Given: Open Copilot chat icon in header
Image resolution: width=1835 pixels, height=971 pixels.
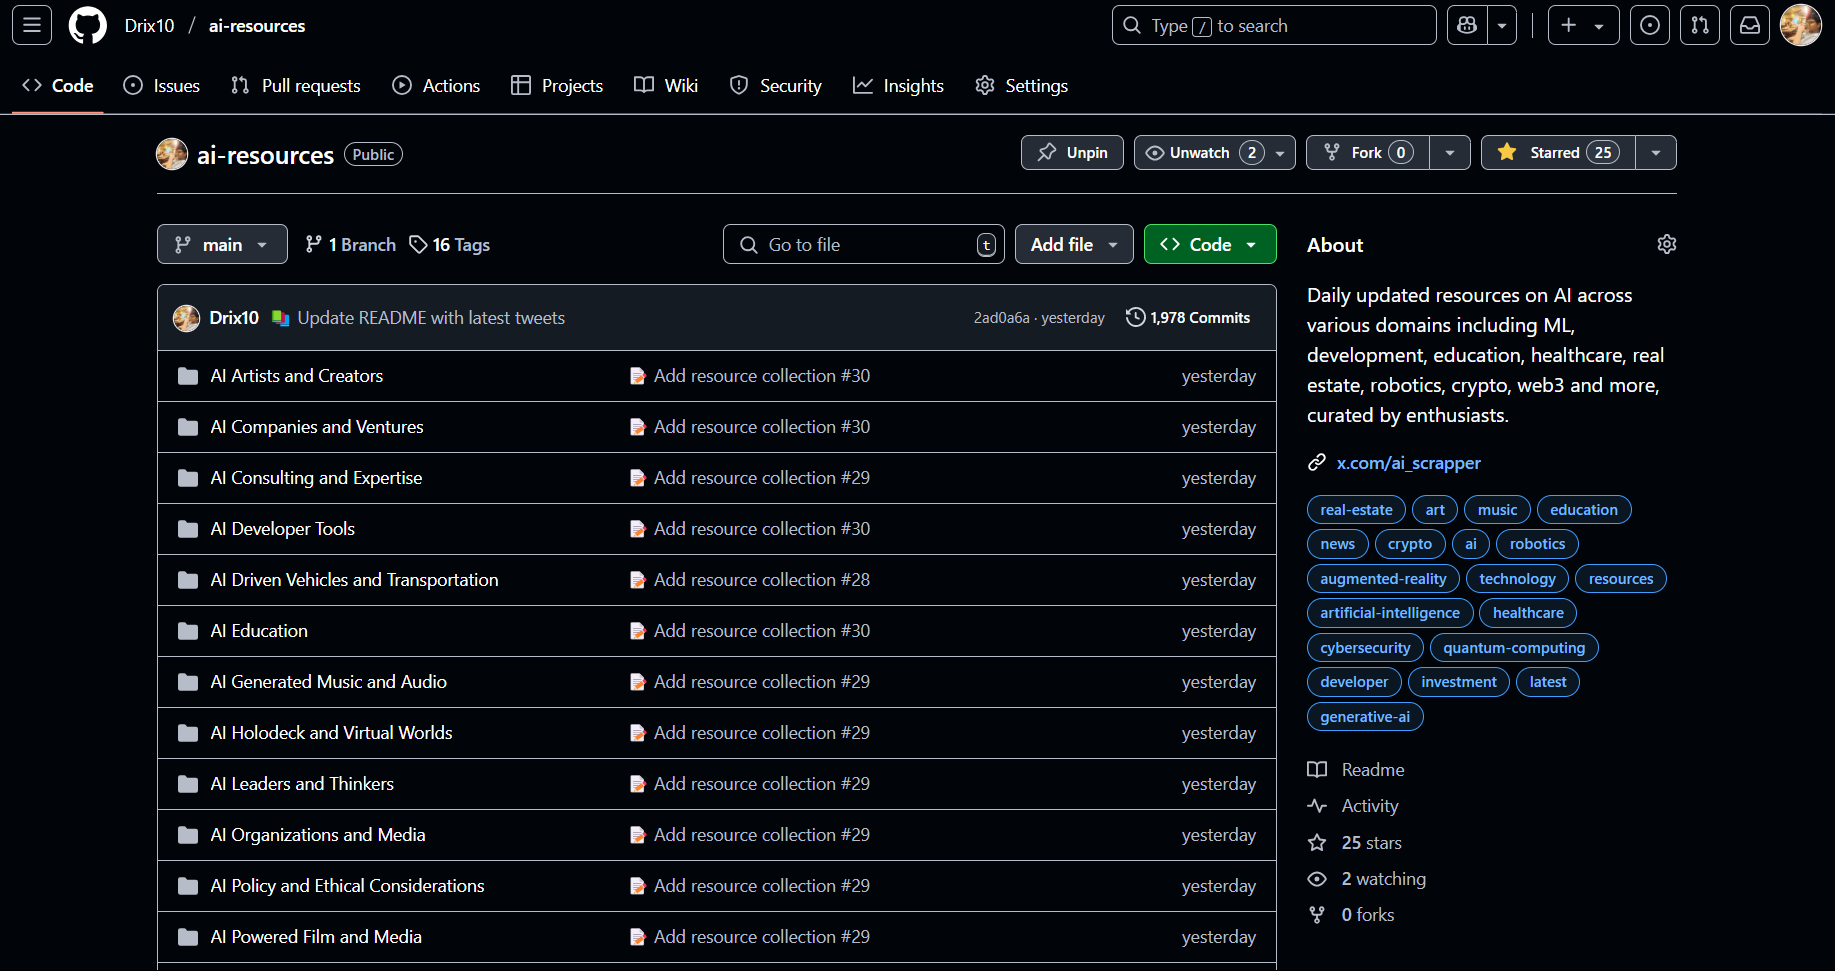Looking at the screenshot, I should (1467, 25).
